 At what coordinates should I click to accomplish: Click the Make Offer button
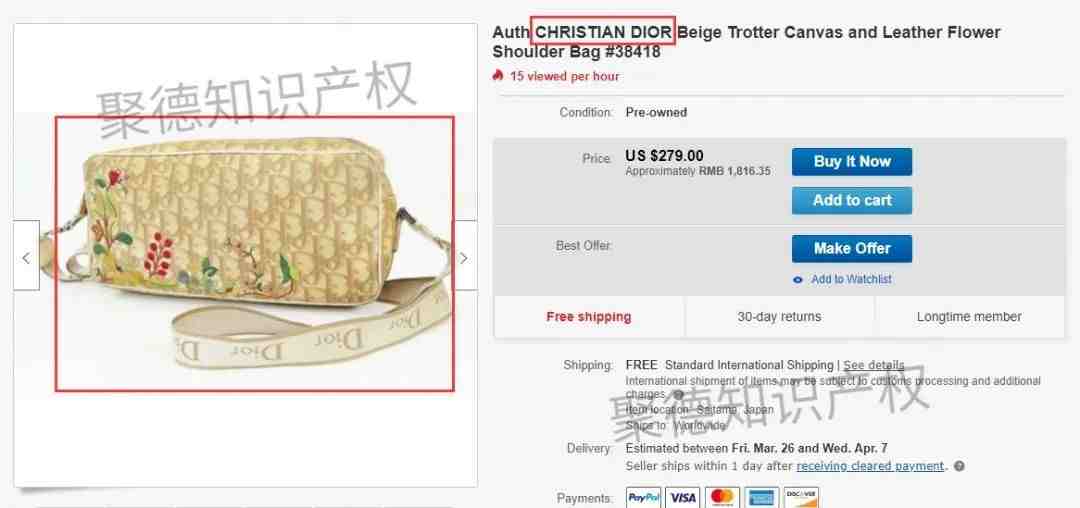(x=852, y=248)
